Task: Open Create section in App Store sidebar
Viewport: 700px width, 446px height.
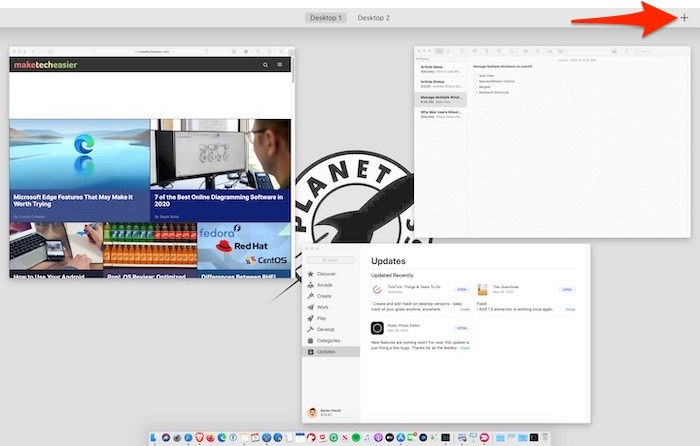Action: click(x=331, y=296)
